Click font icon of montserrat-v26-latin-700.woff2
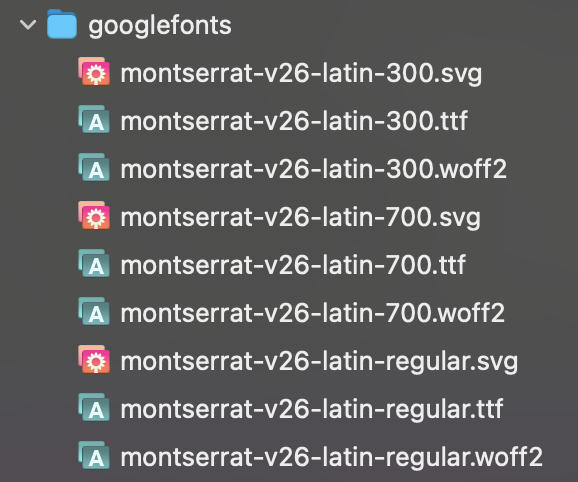 click(94, 311)
